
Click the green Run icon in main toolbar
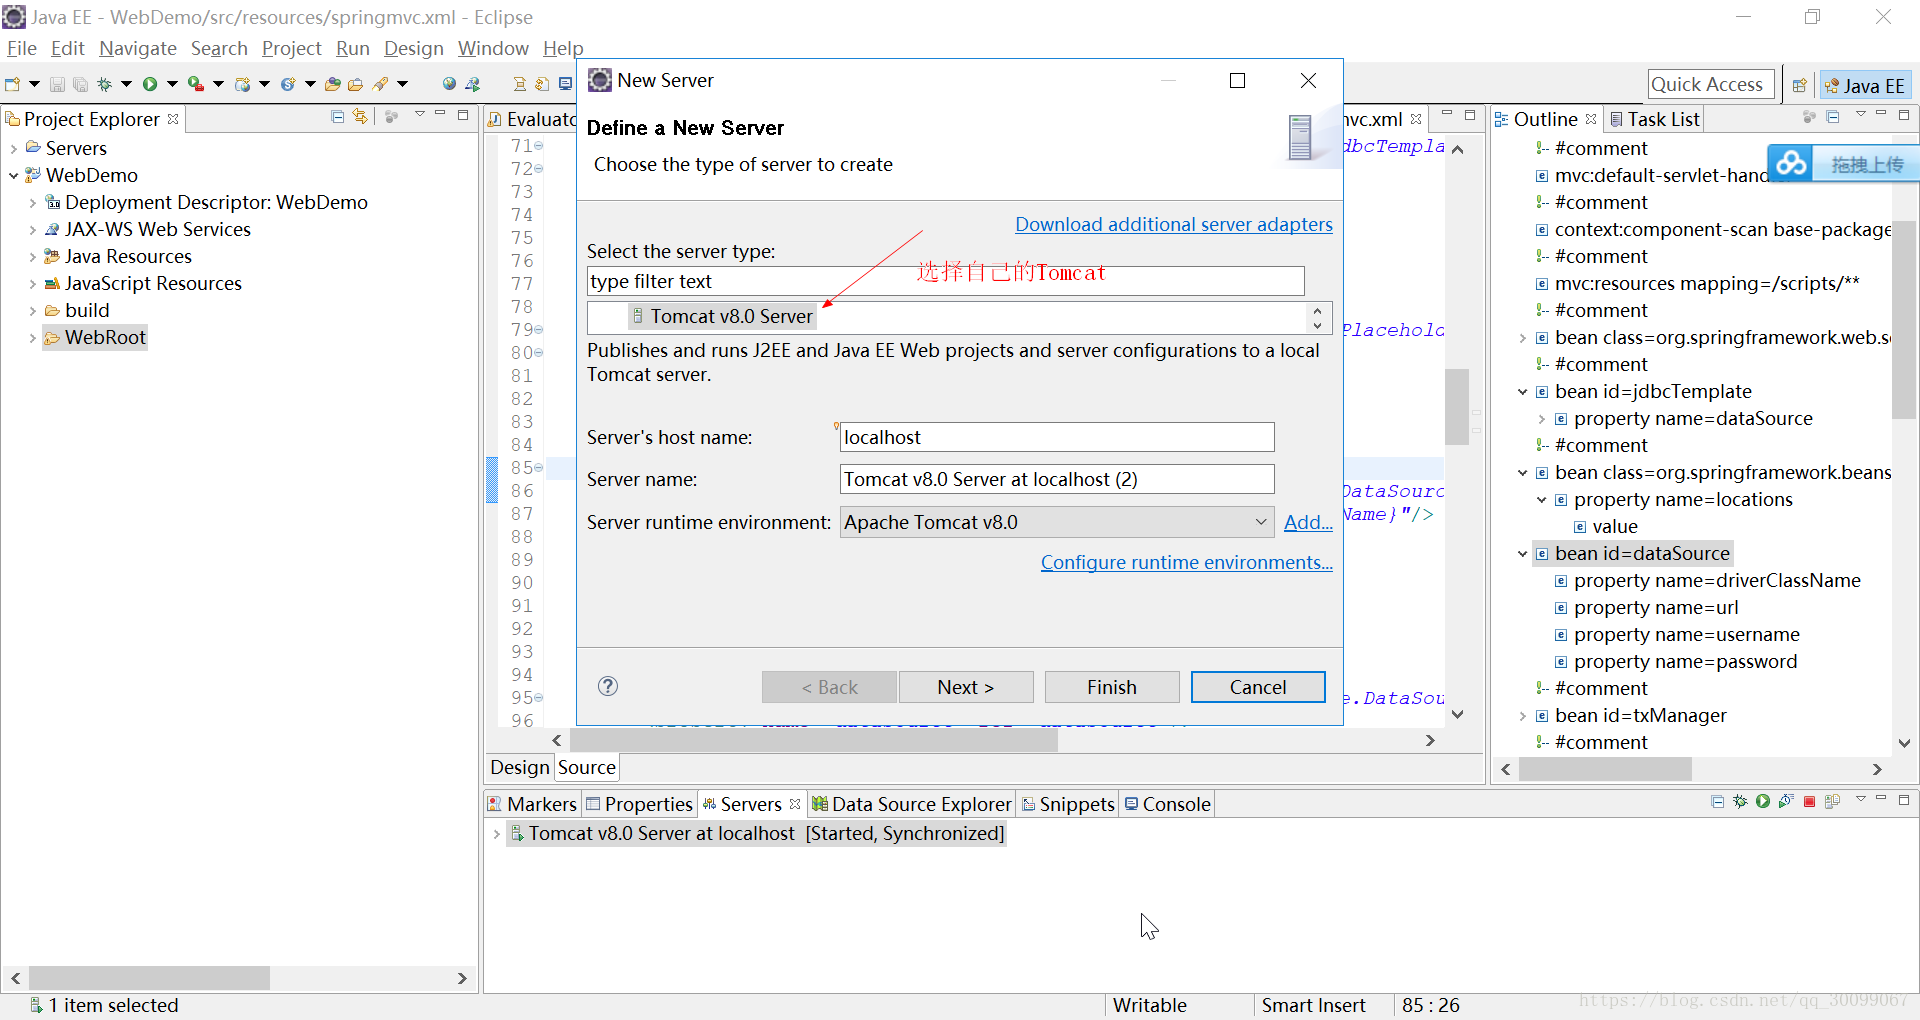(150, 84)
